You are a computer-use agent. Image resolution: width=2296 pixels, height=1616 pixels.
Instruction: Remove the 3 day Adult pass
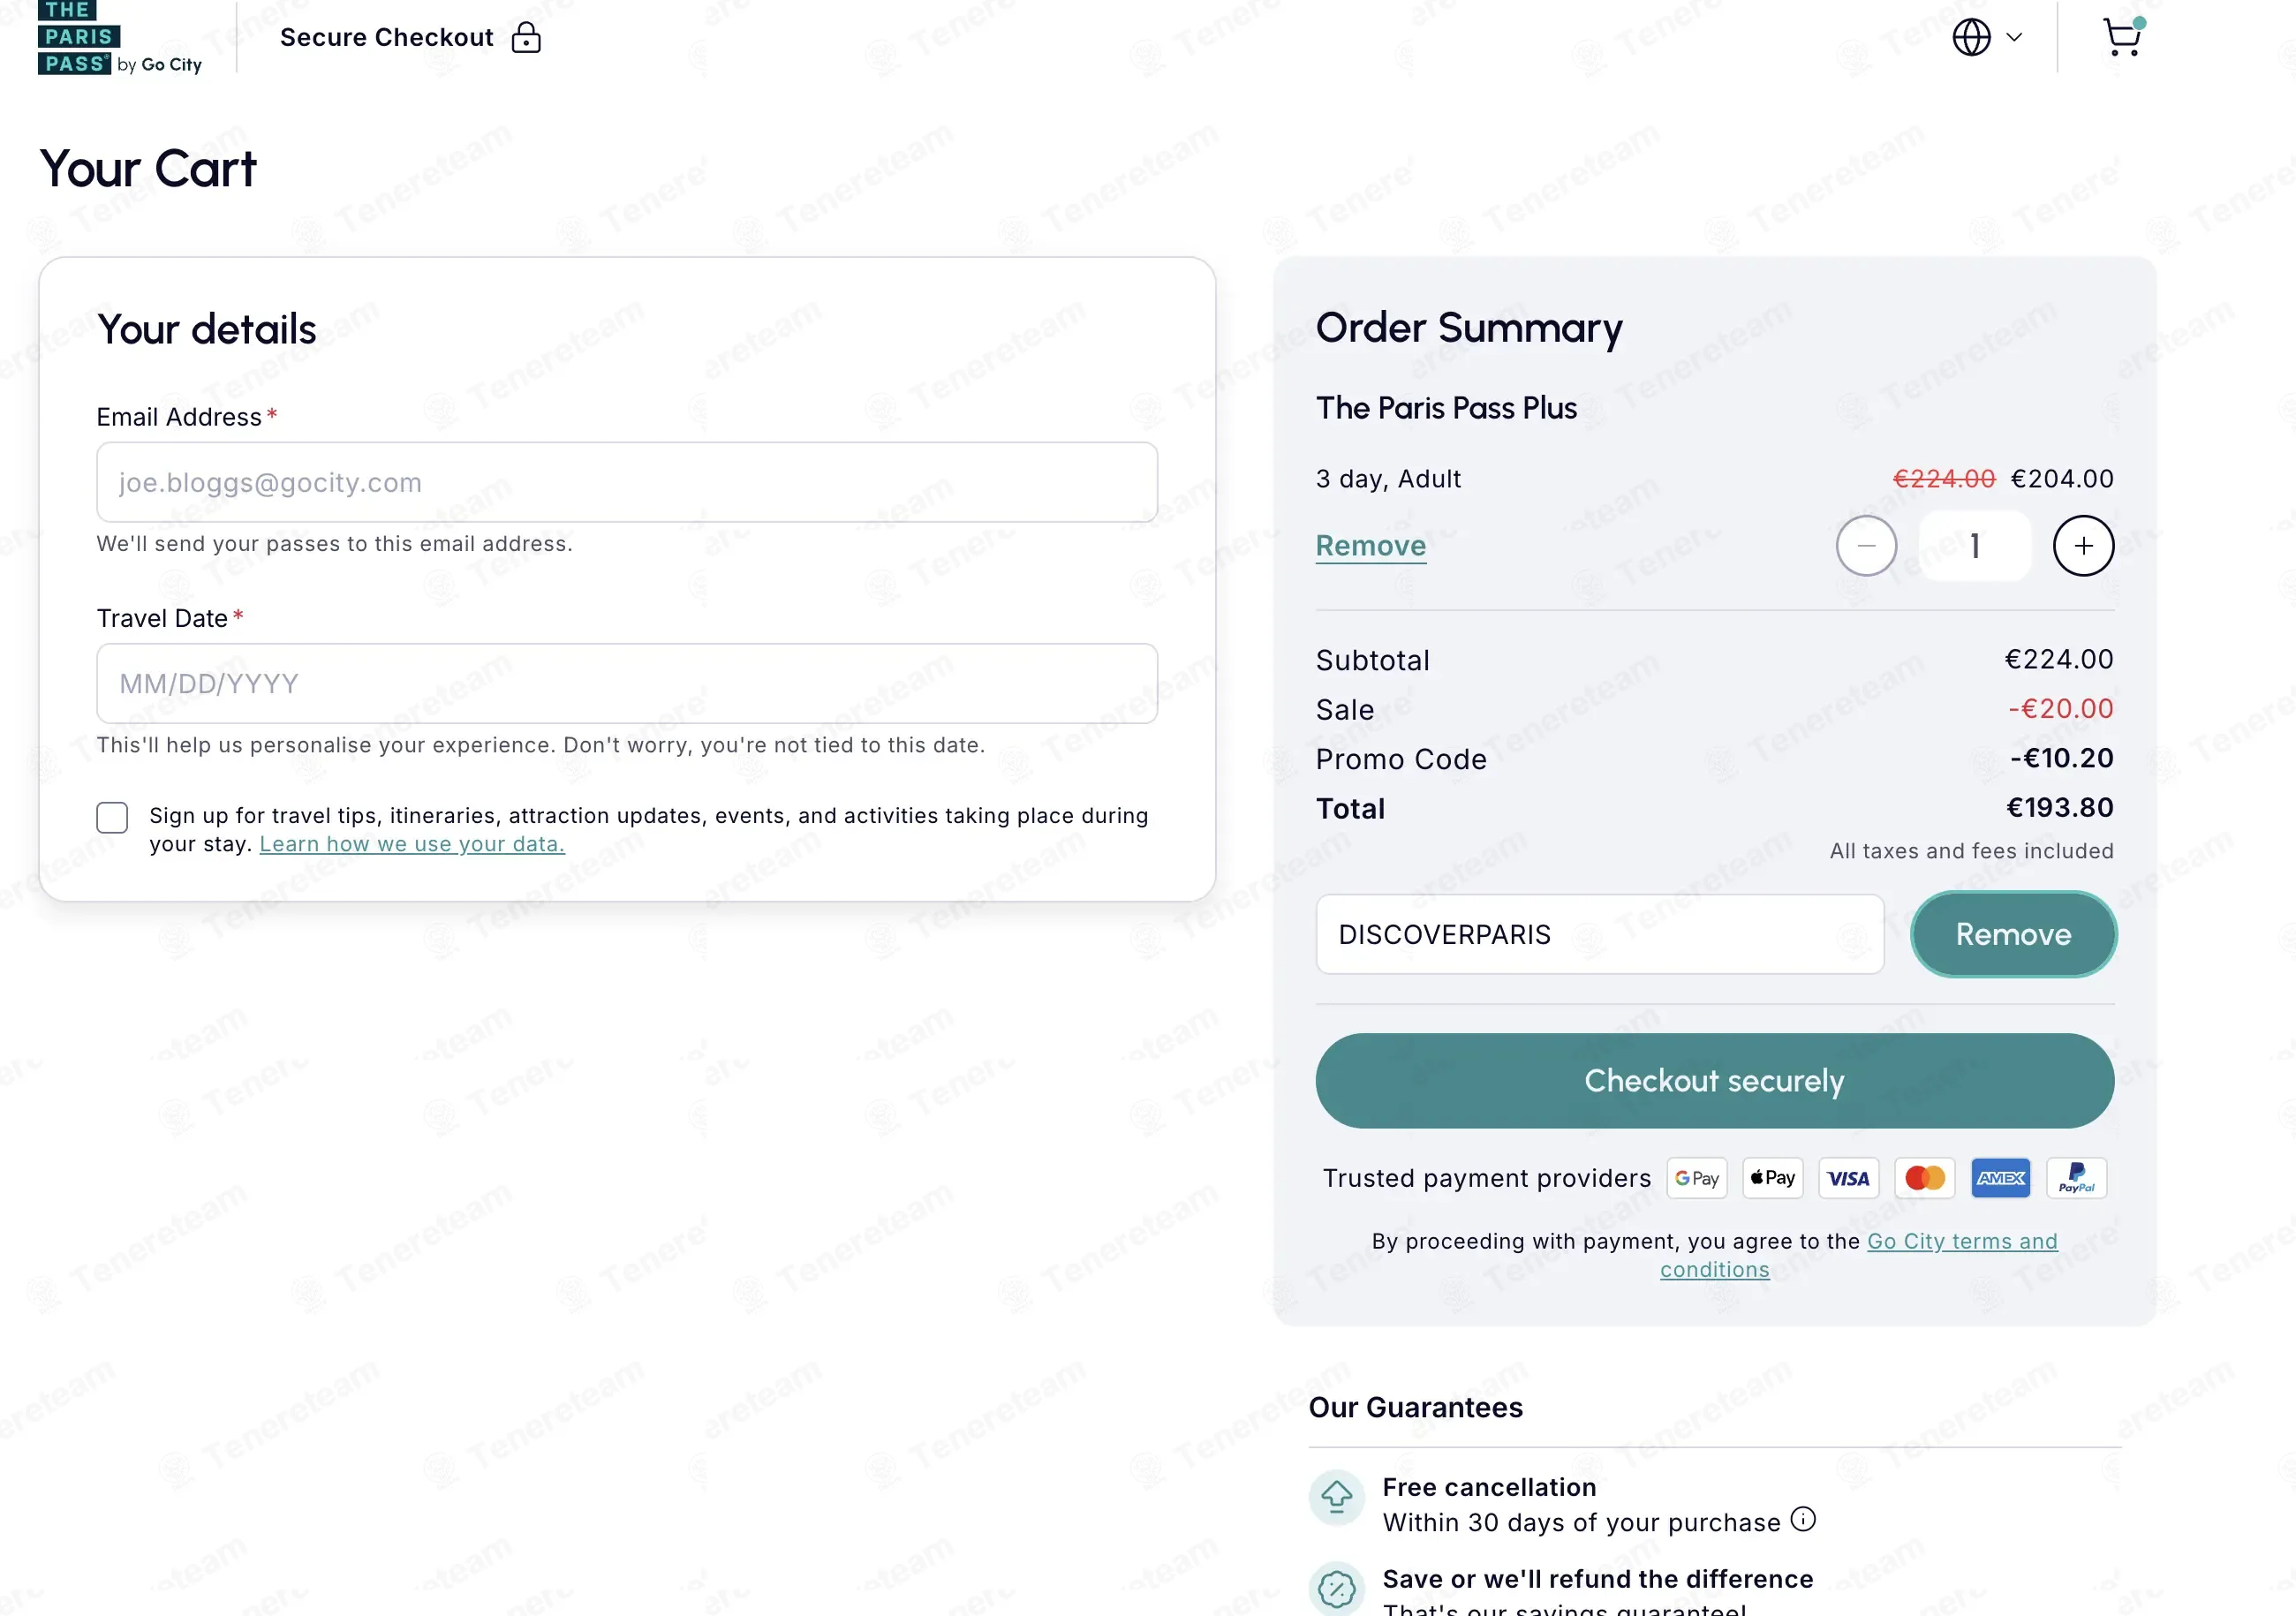tap(1370, 546)
